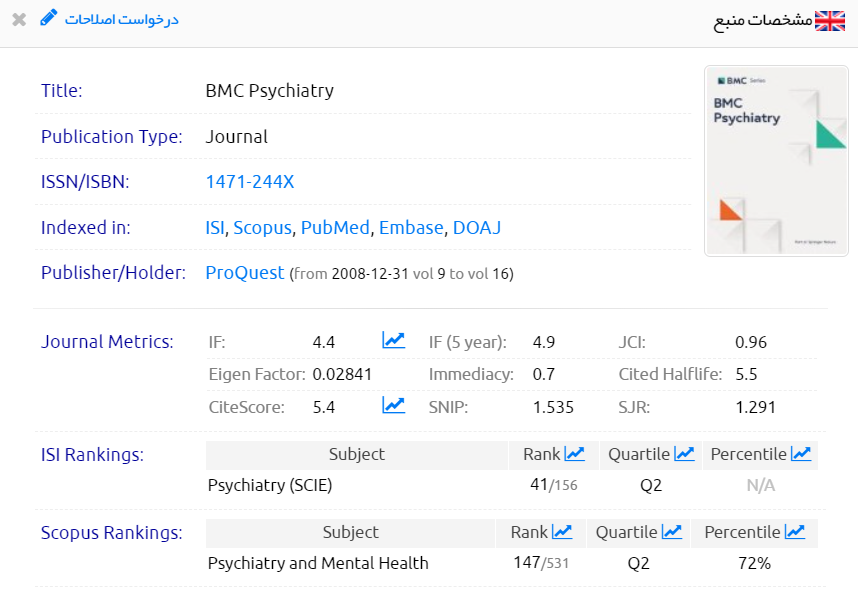Open the CiteScore trend chart icon
This screenshot has width=858, height=599.
tap(393, 406)
